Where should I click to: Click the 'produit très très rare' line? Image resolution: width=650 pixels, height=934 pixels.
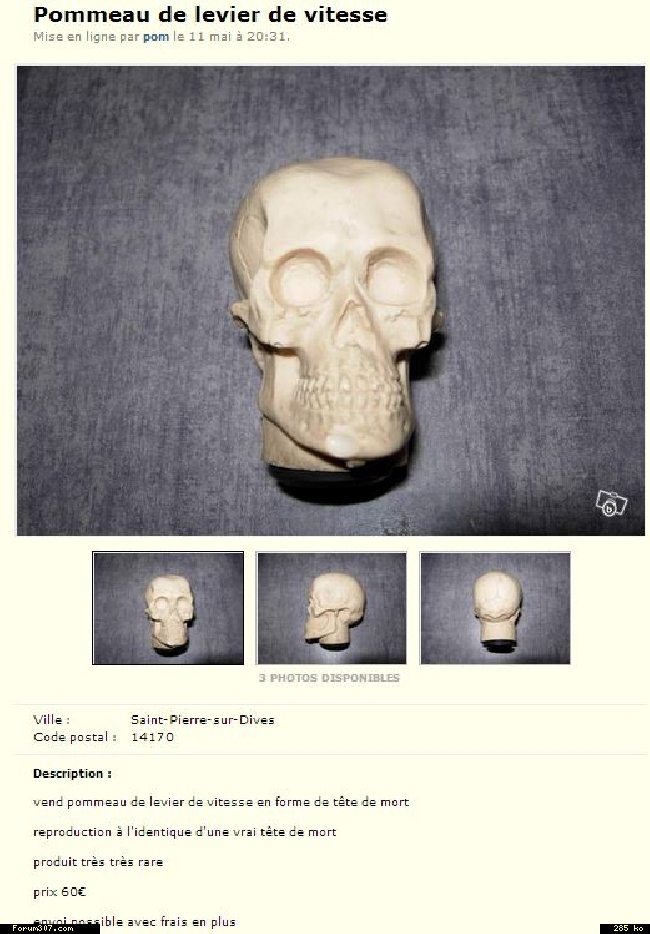(x=98, y=862)
